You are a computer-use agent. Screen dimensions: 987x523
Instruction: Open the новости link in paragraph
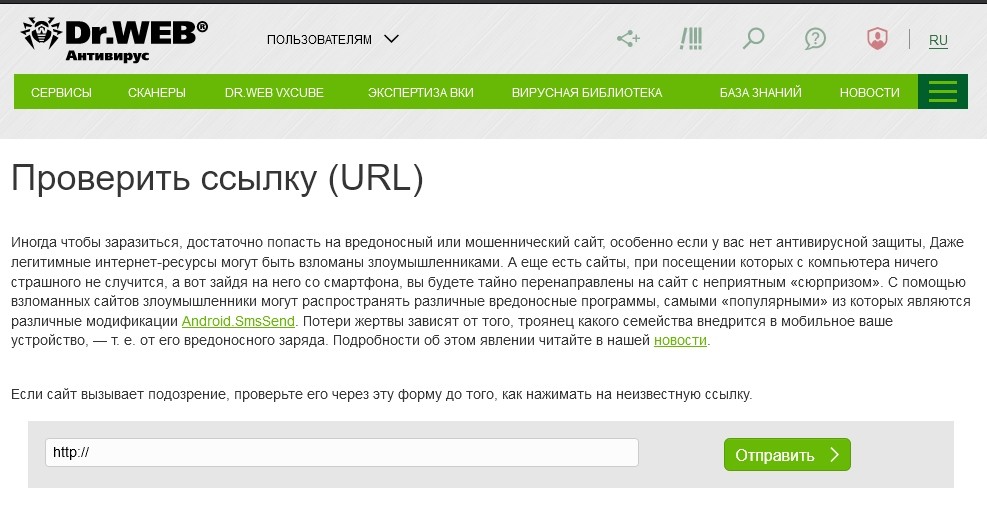pos(680,341)
